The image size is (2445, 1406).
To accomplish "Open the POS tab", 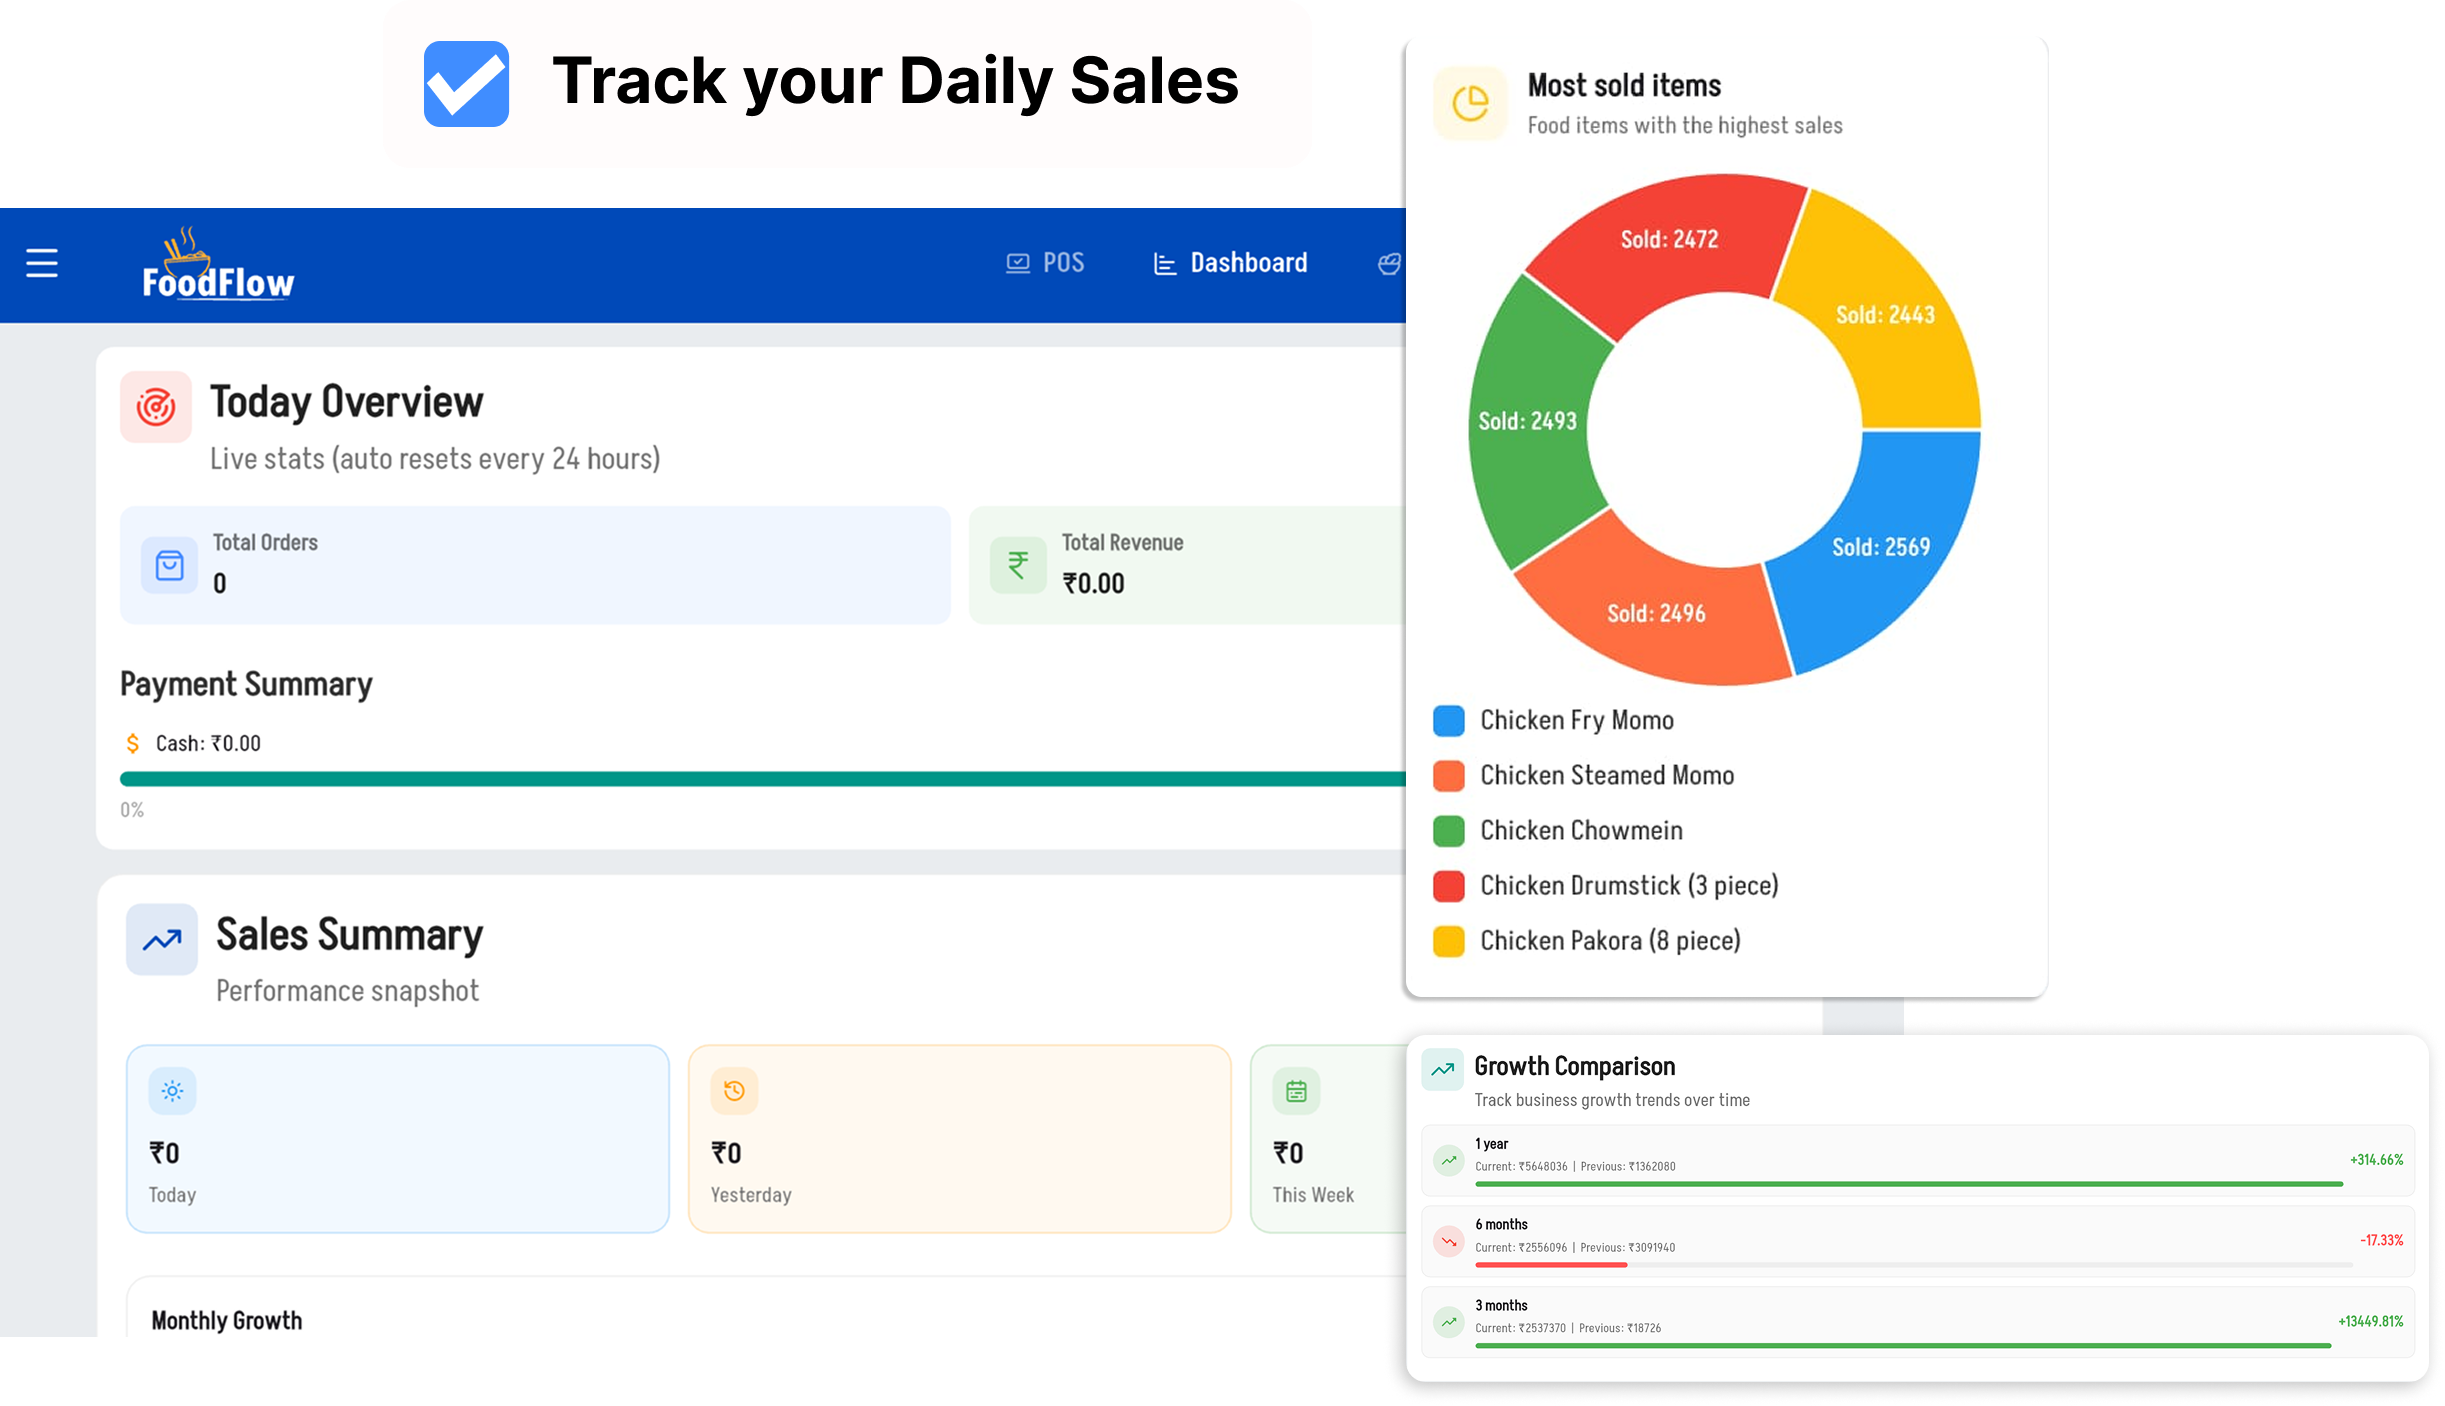I will (x=1045, y=263).
